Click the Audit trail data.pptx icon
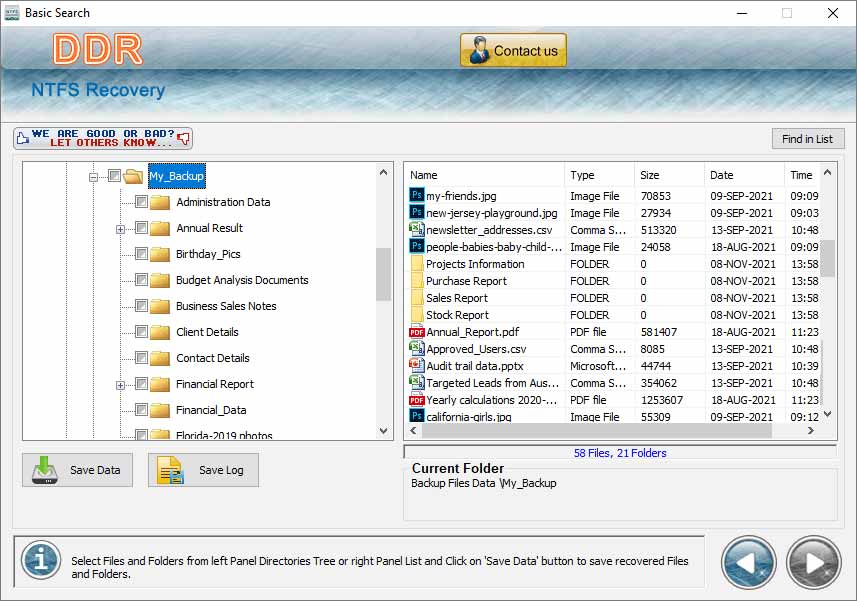Screen dimensions: 857x601 click(416, 365)
